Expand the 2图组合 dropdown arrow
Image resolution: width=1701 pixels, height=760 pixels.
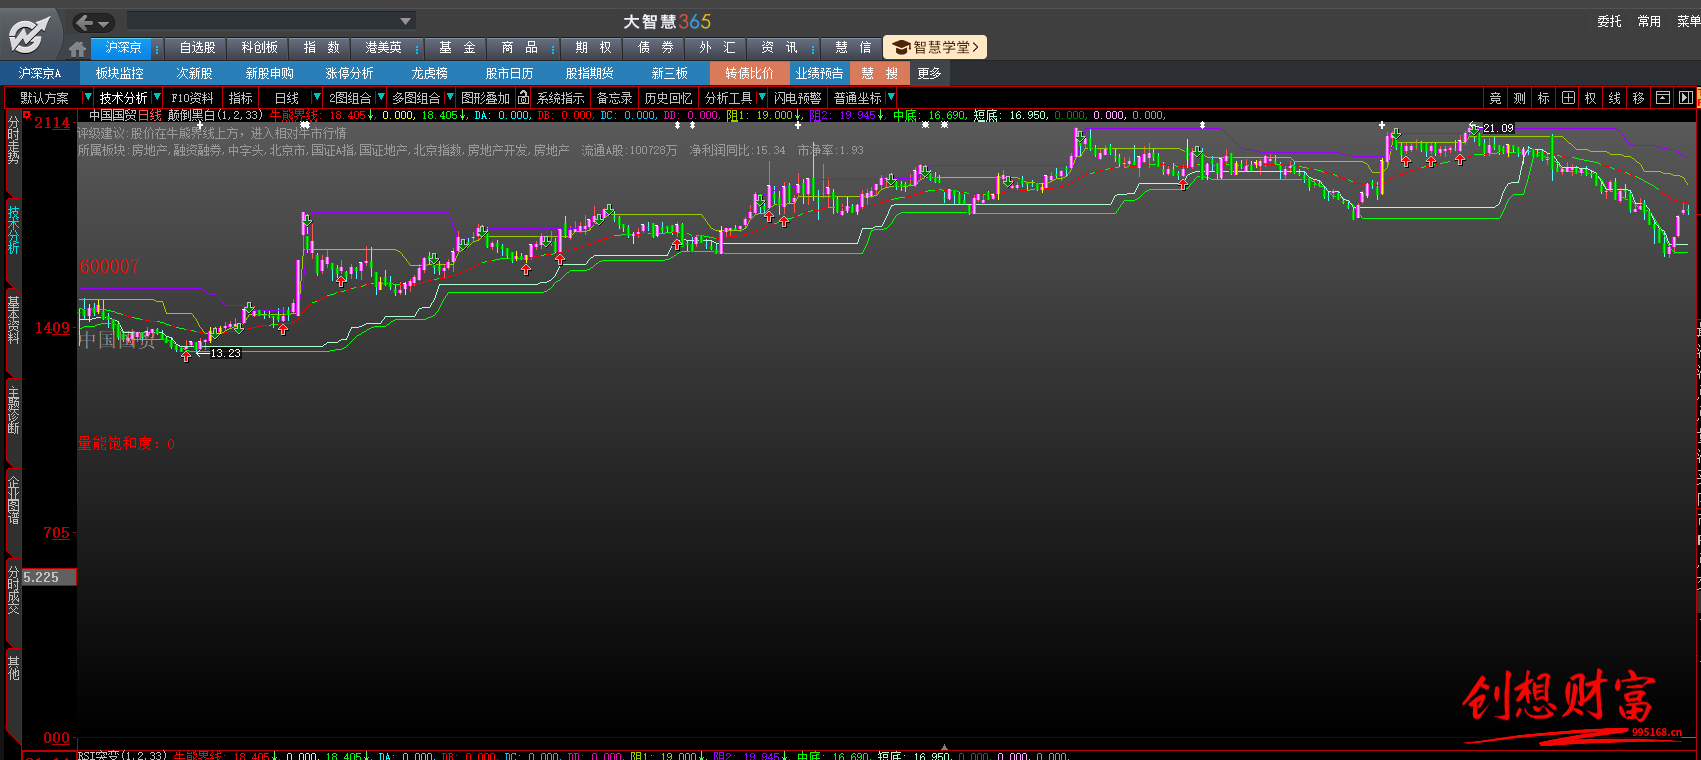tap(380, 98)
